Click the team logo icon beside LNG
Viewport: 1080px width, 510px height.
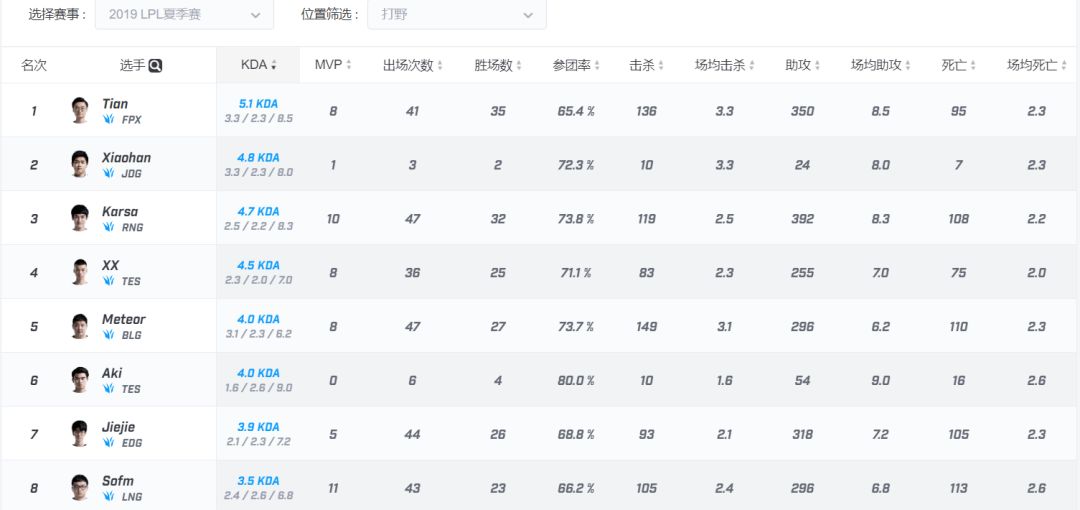[108, 496]
